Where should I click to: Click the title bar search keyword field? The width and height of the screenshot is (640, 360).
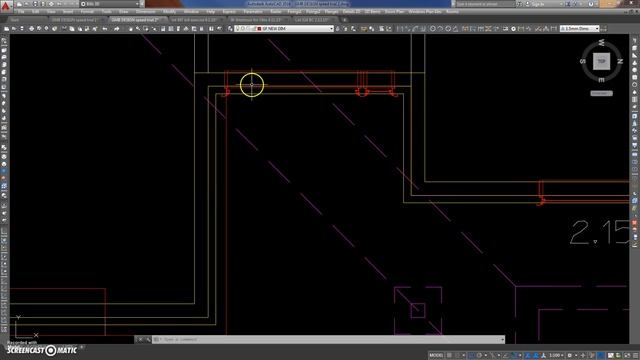(485, 4)
